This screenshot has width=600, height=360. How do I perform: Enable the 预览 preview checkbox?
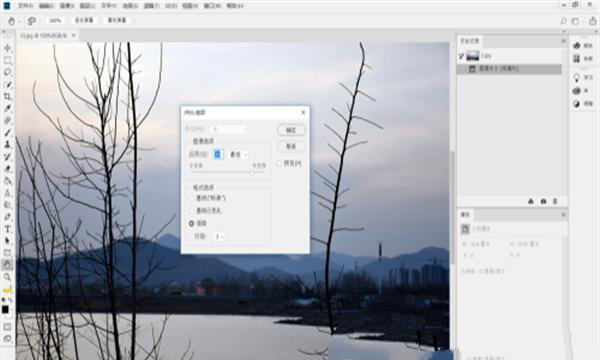(x=279, y=163)
